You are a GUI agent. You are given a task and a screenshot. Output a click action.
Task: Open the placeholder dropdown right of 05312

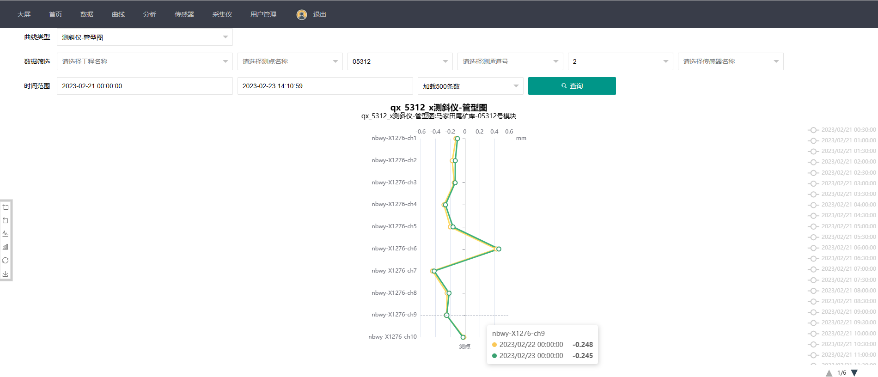point(510,61)
